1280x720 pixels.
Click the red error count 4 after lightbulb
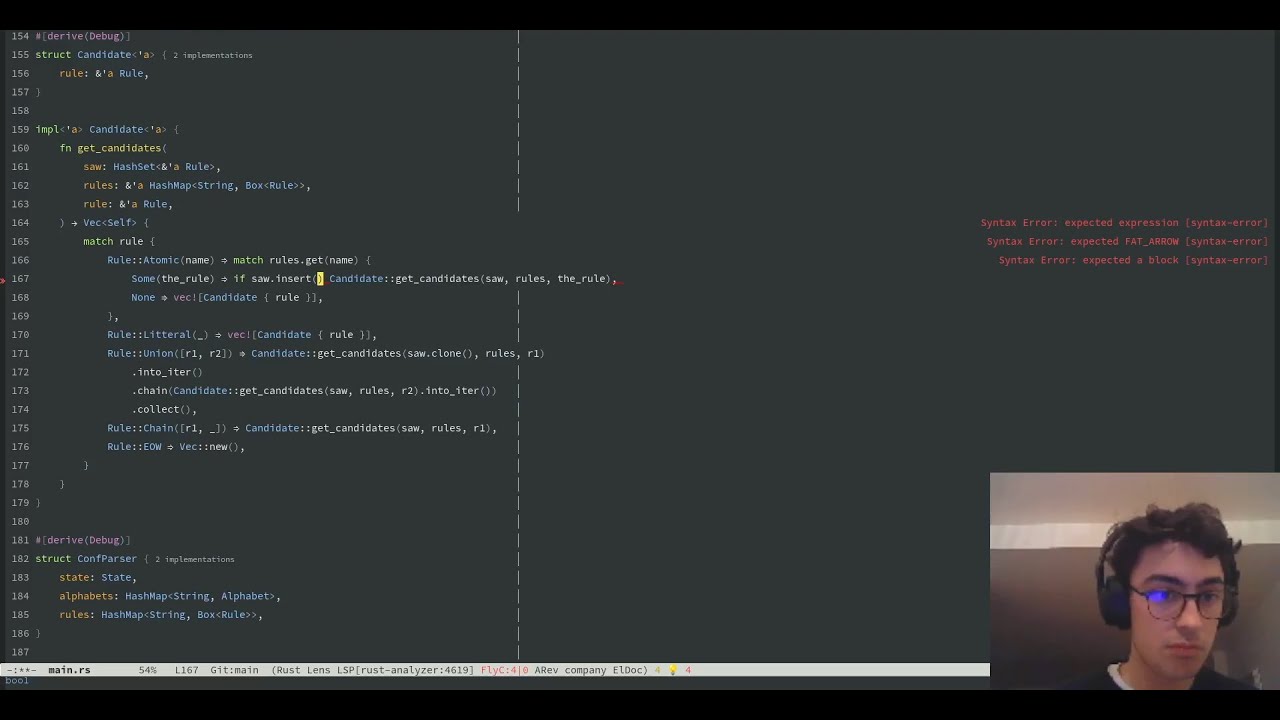pyautogui.click(x=688, y=670)
